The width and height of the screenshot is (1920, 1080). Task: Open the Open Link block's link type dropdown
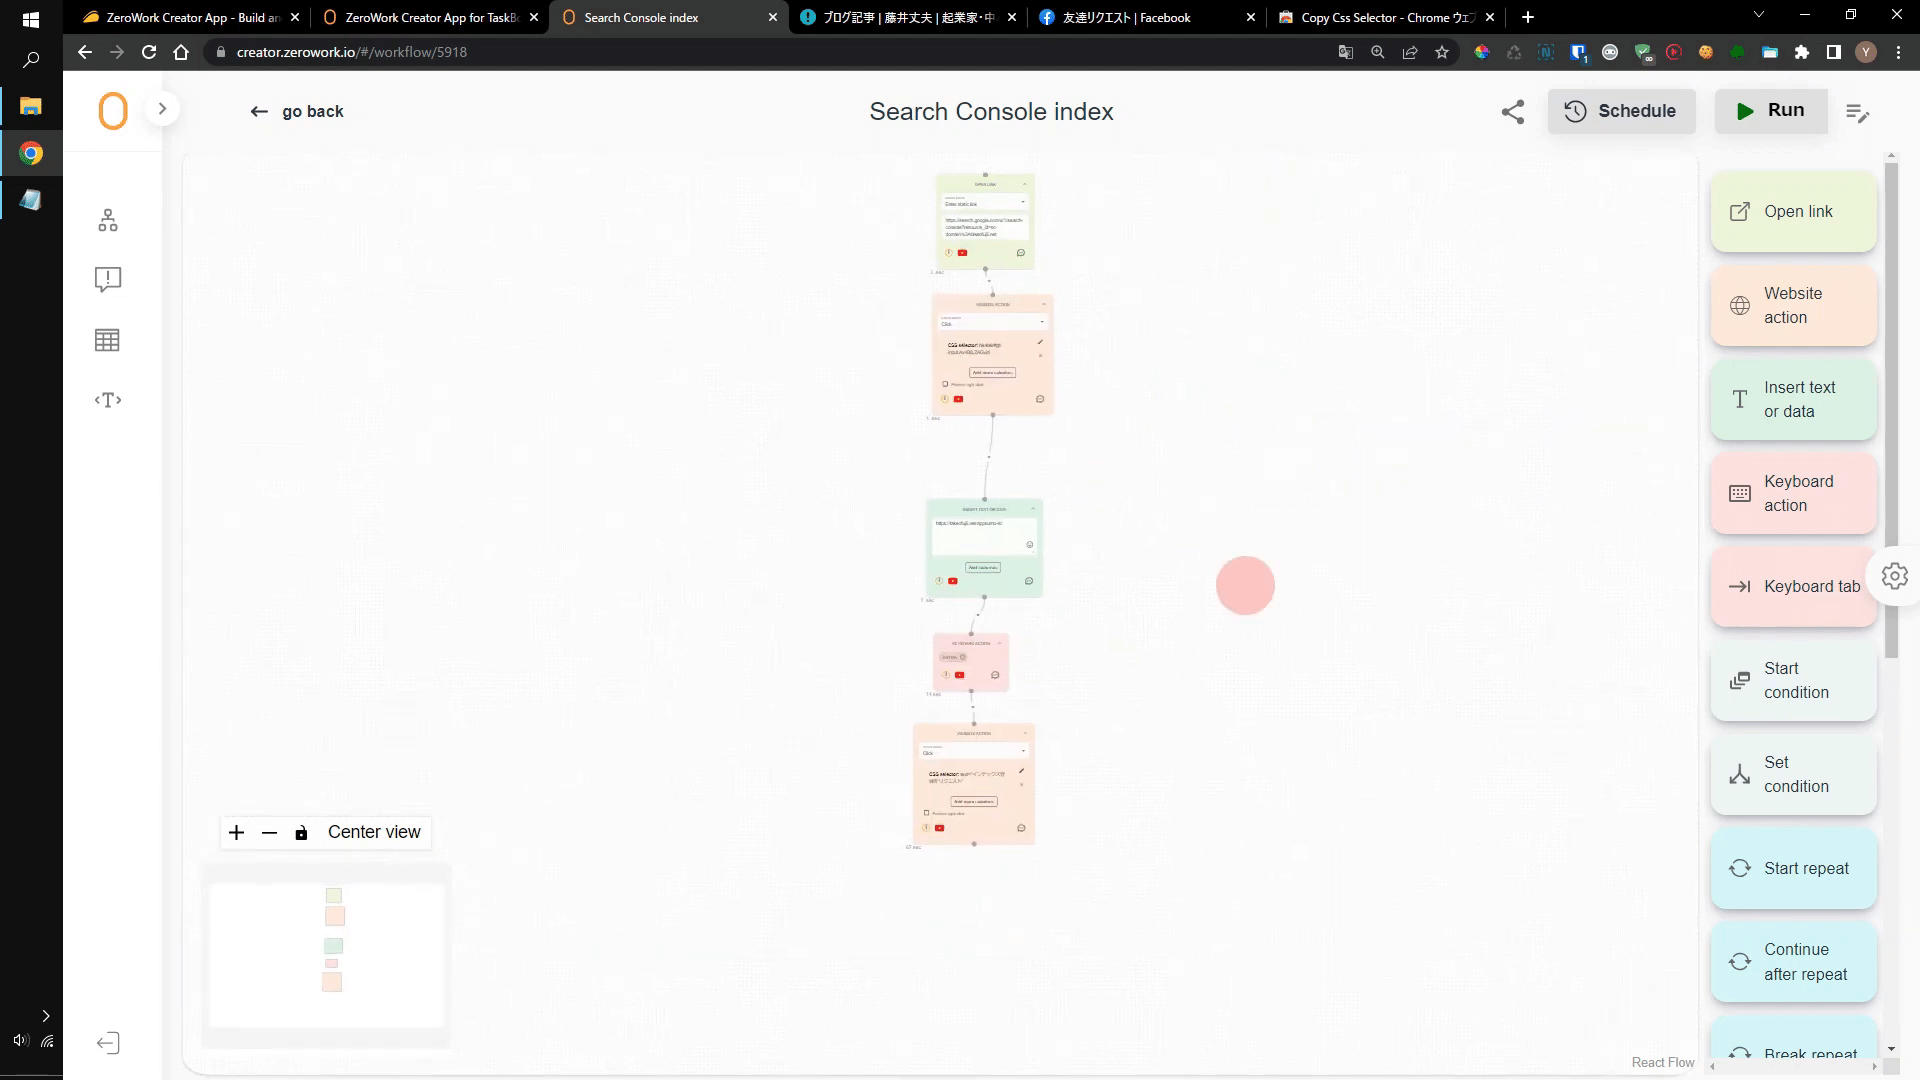pos(985,203)
